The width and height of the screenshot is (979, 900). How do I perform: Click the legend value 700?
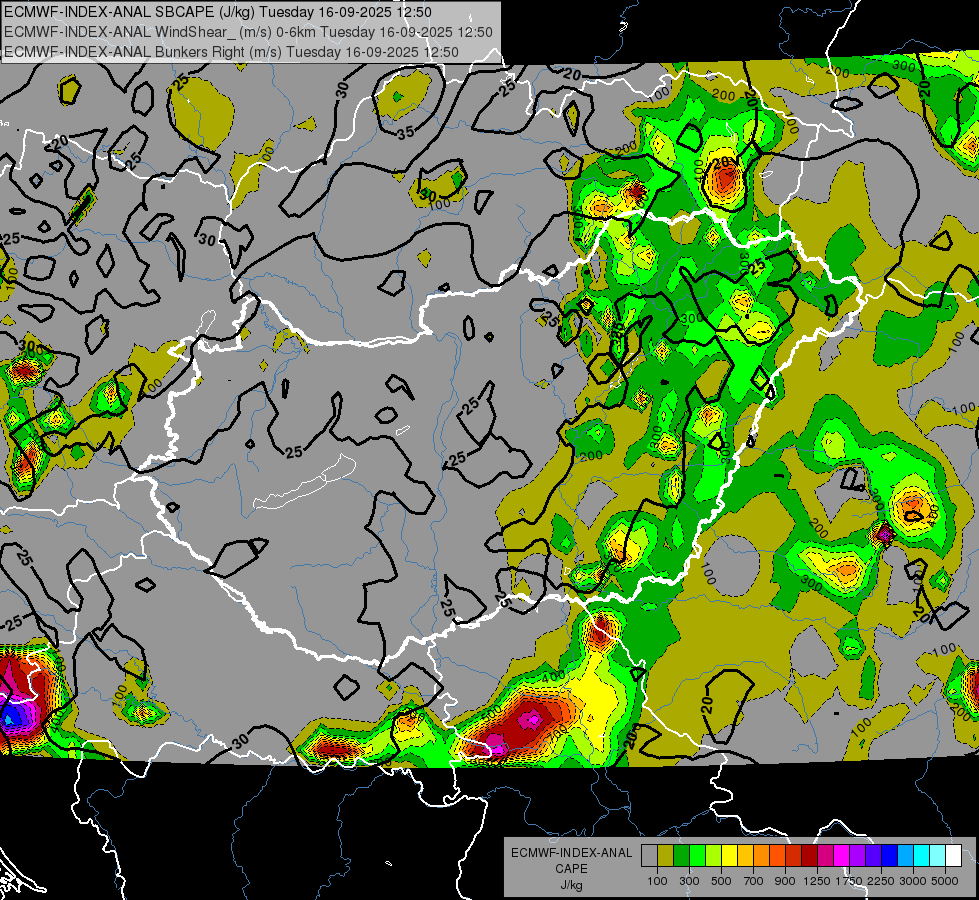pos(754,881)
